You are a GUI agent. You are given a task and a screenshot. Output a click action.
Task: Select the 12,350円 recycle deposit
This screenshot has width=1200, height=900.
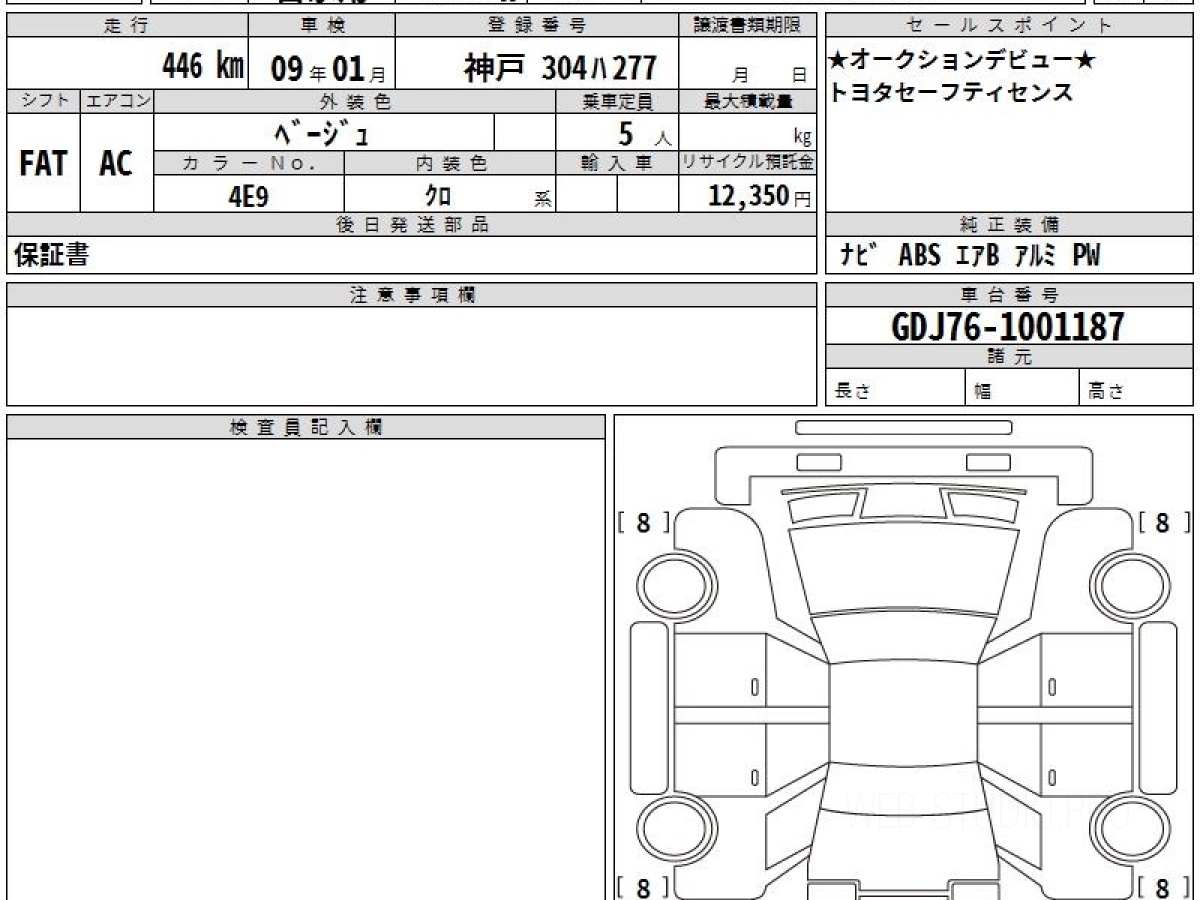point(760,196)
